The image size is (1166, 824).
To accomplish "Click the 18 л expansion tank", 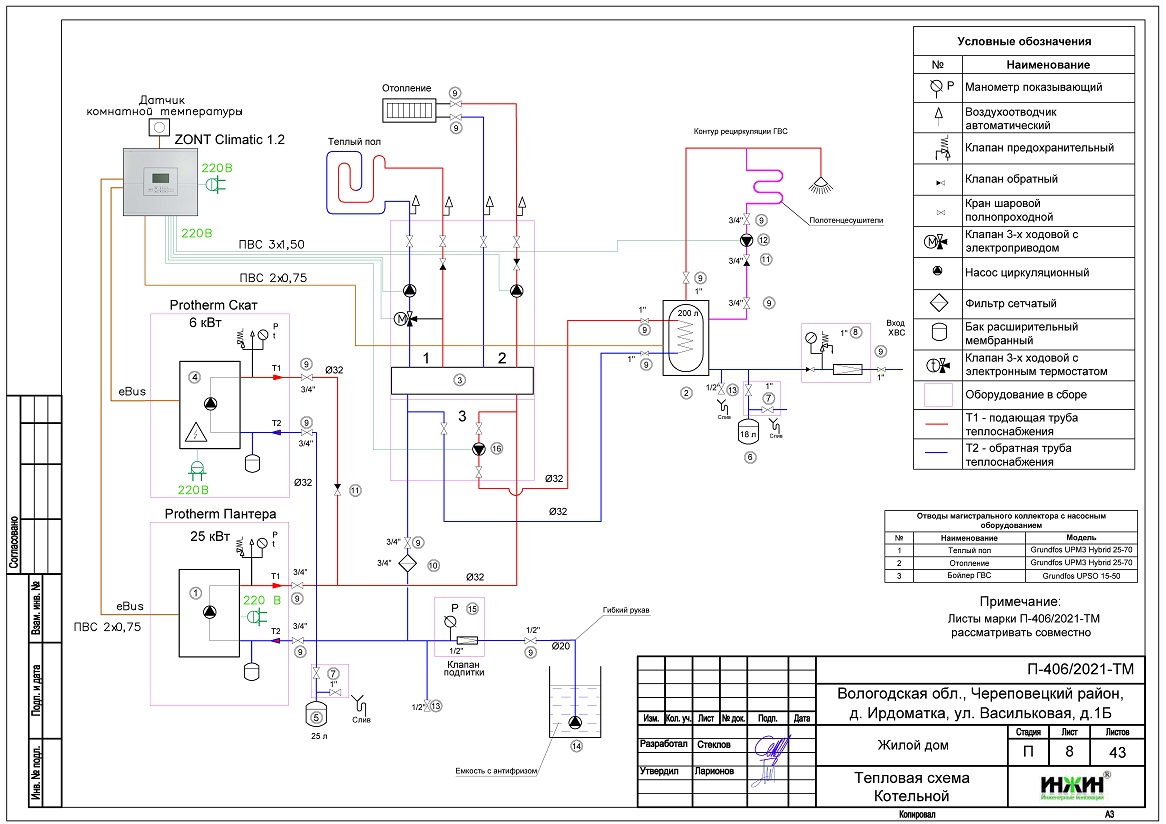I will coord(748,433).
